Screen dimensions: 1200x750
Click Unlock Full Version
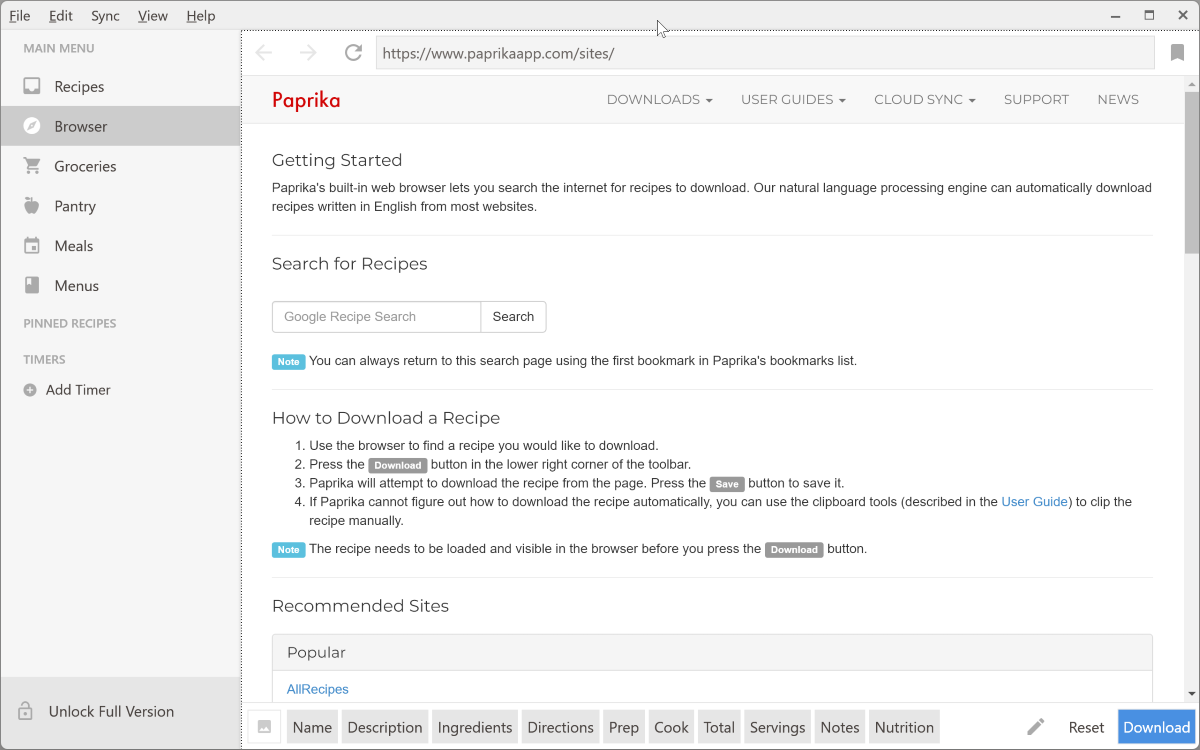pos(111,712)
